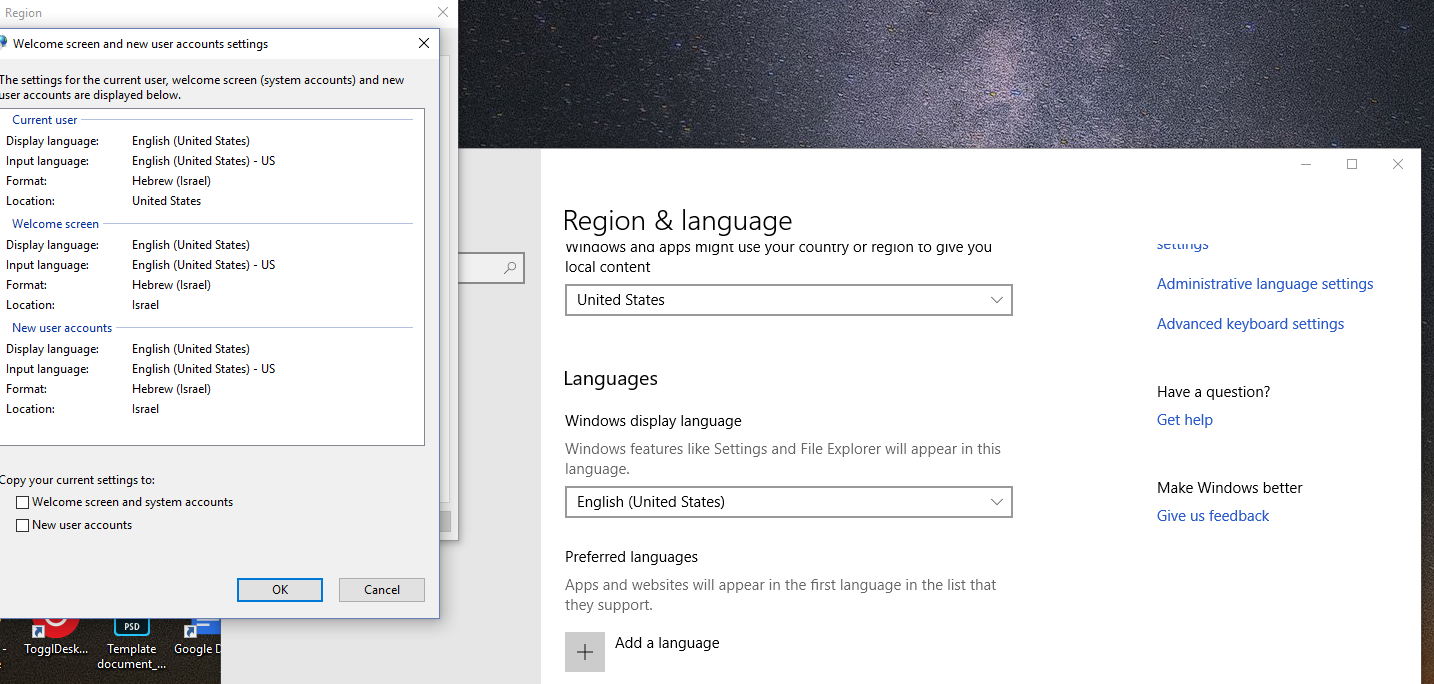Check Welcome screen and system accounts box
This screenshot has height=684, width=1434.
[x=23, y=503]
